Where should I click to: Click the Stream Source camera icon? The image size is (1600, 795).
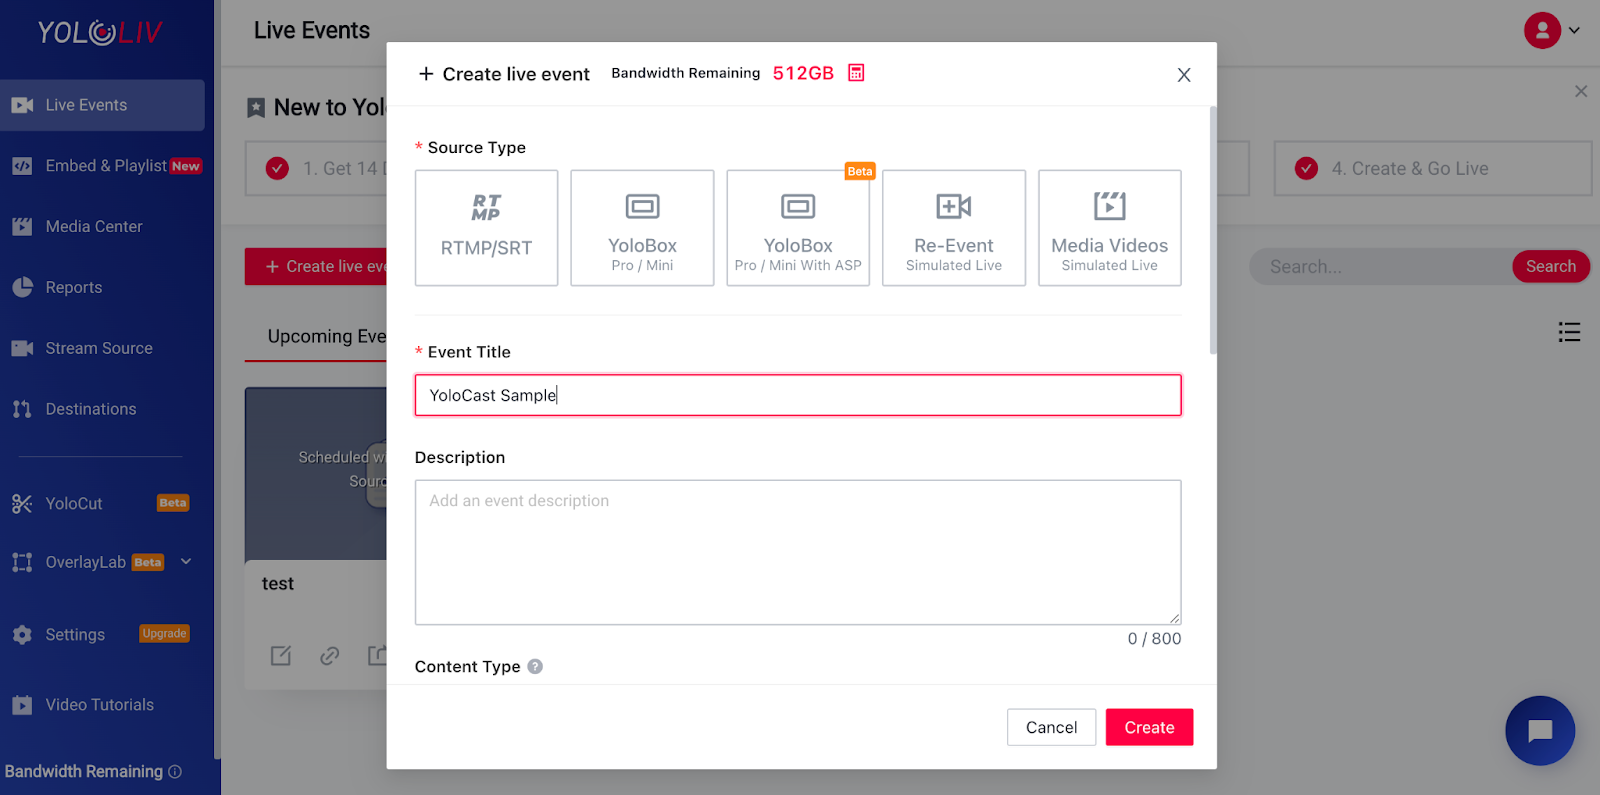[x=22, y=348]
